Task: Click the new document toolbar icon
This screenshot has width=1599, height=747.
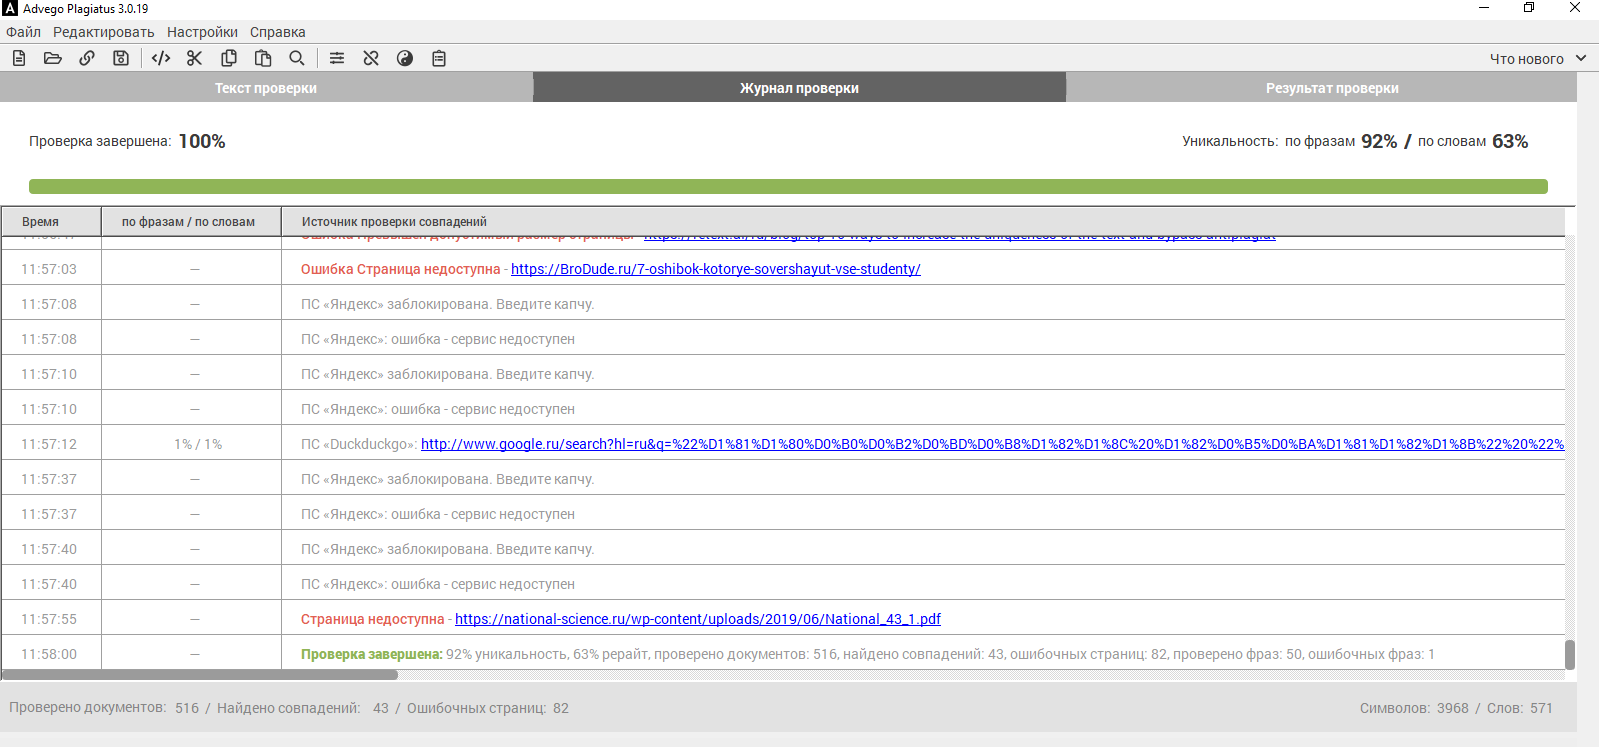Action: 19,58
